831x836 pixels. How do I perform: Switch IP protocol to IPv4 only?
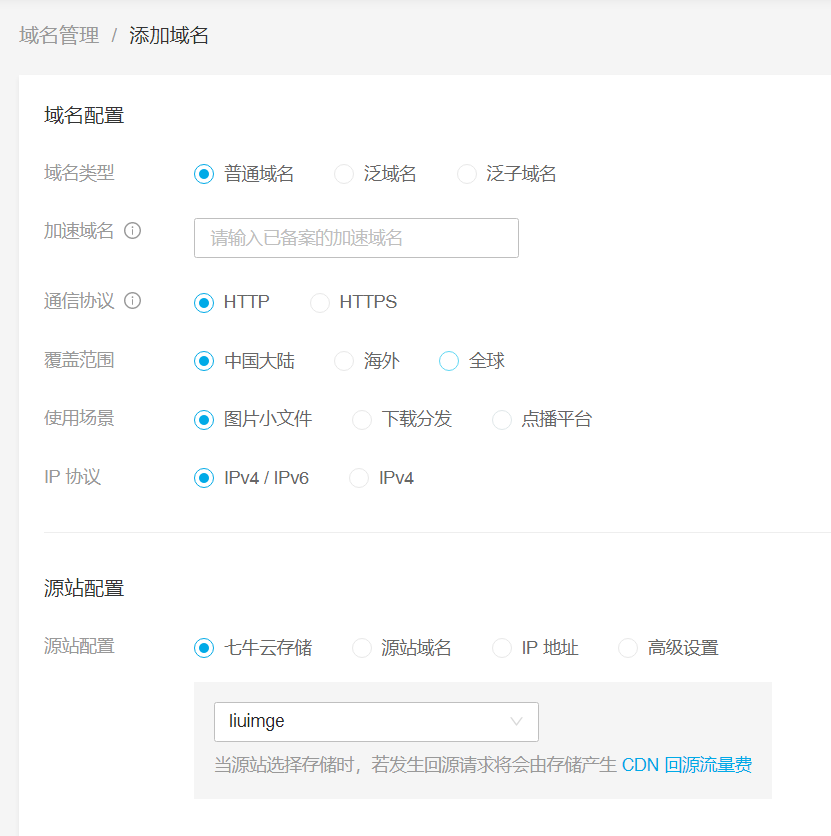[358, 477]
